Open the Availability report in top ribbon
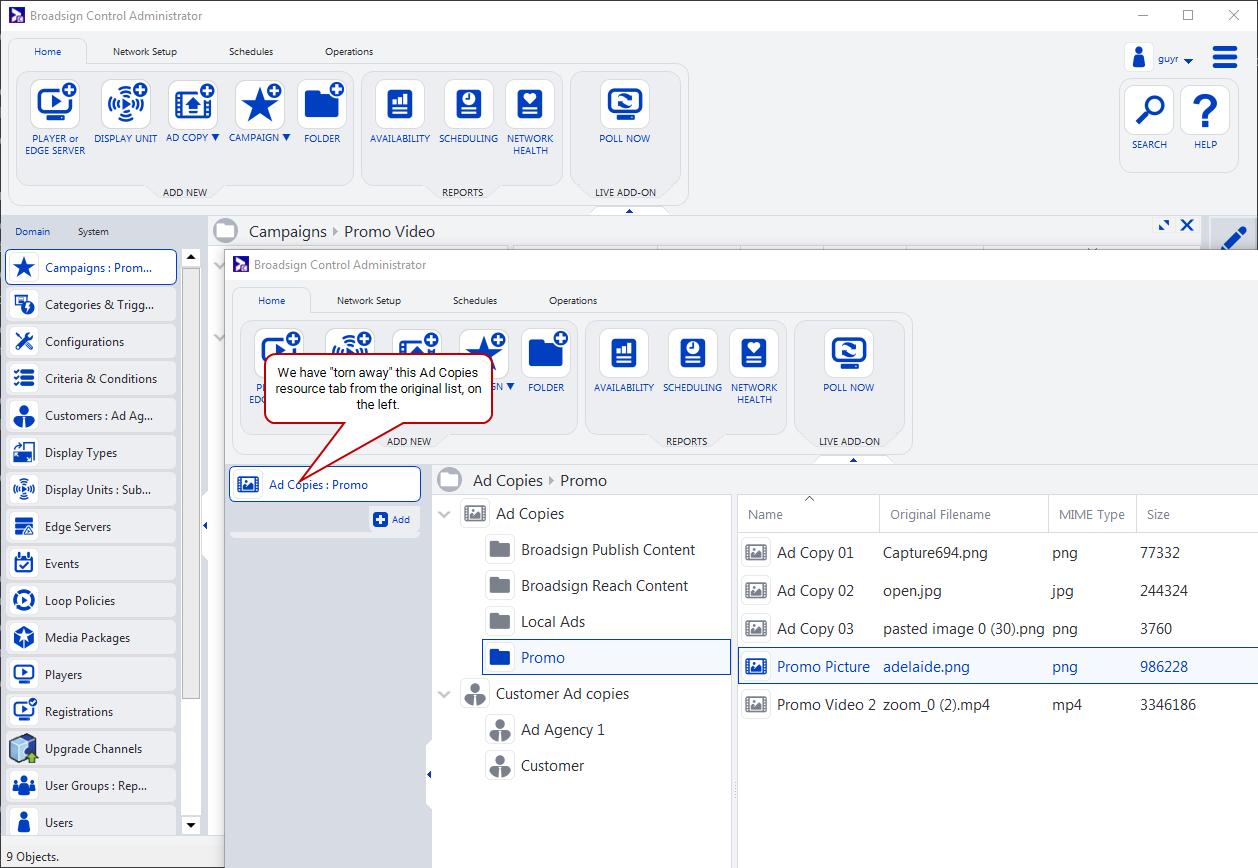This screenshot has width=1258, height=868. [x=400, y=104]
